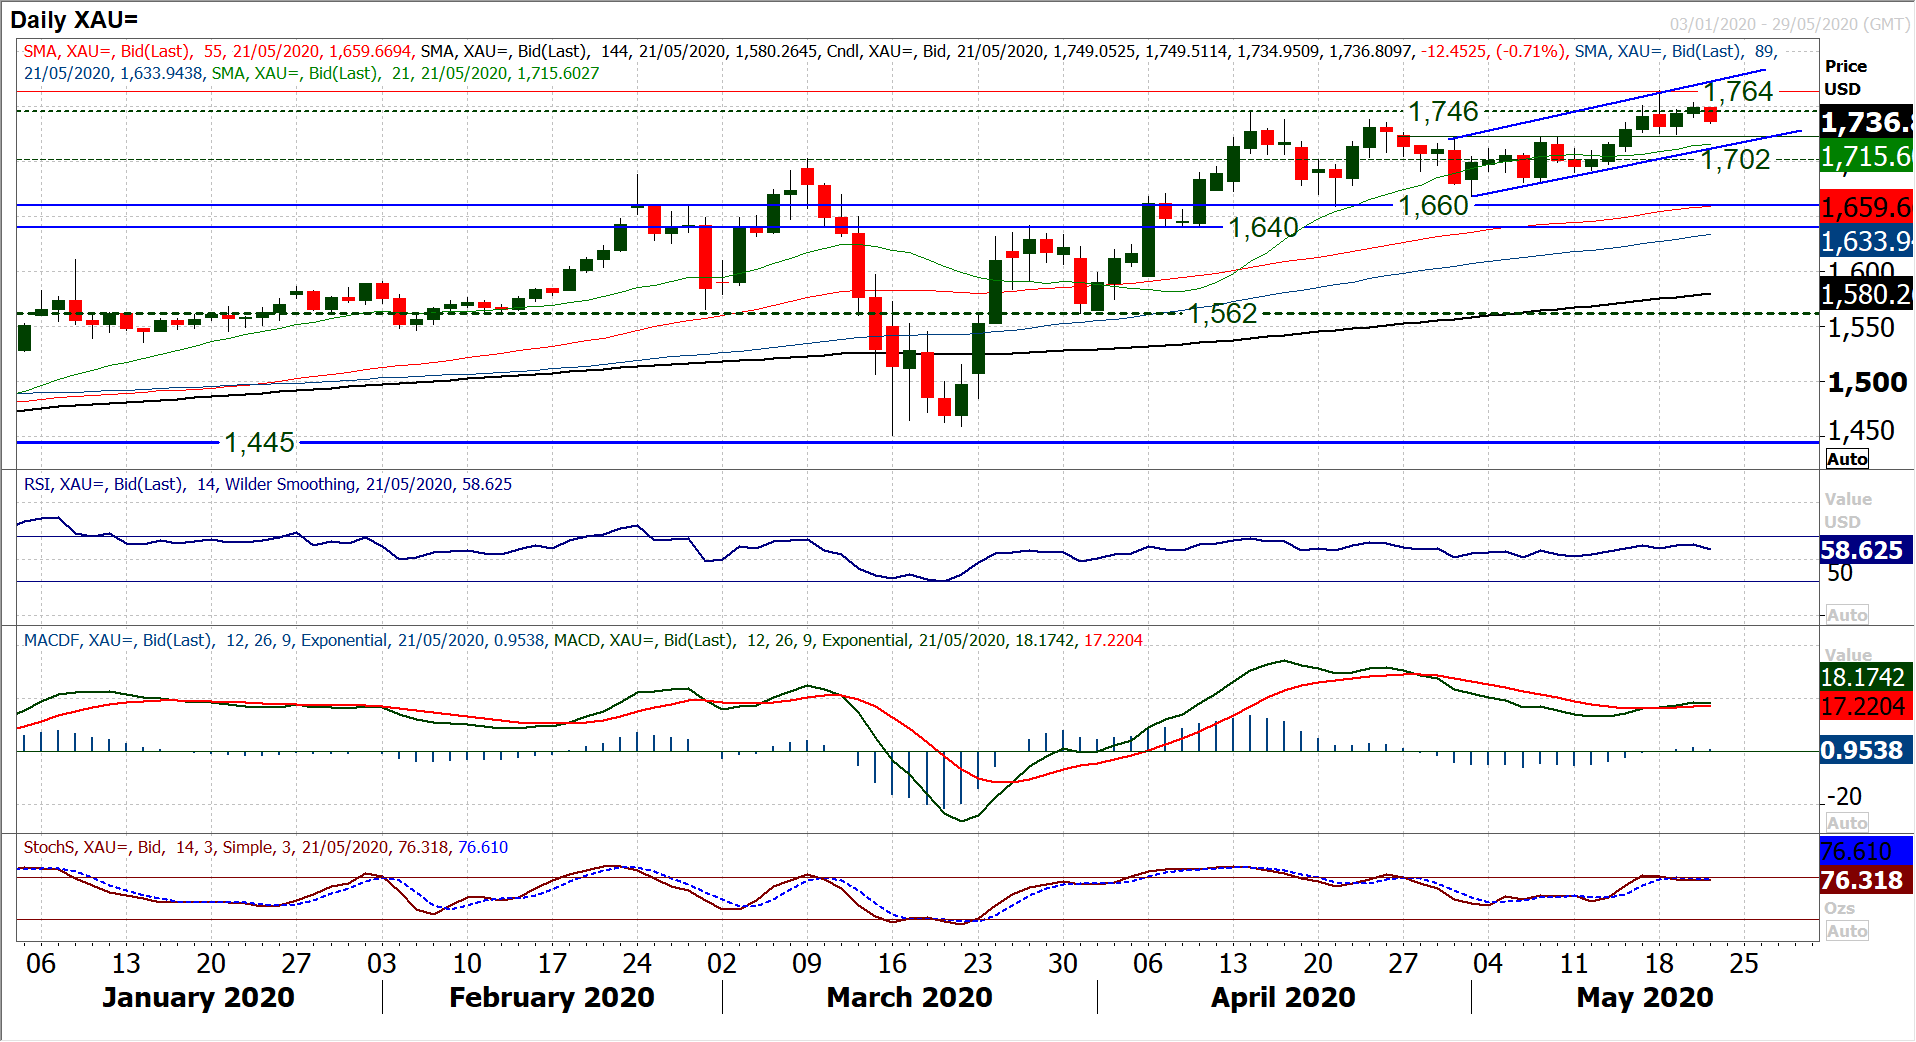
Task: Click the 1,445 support level label
Action: (259, 442)
